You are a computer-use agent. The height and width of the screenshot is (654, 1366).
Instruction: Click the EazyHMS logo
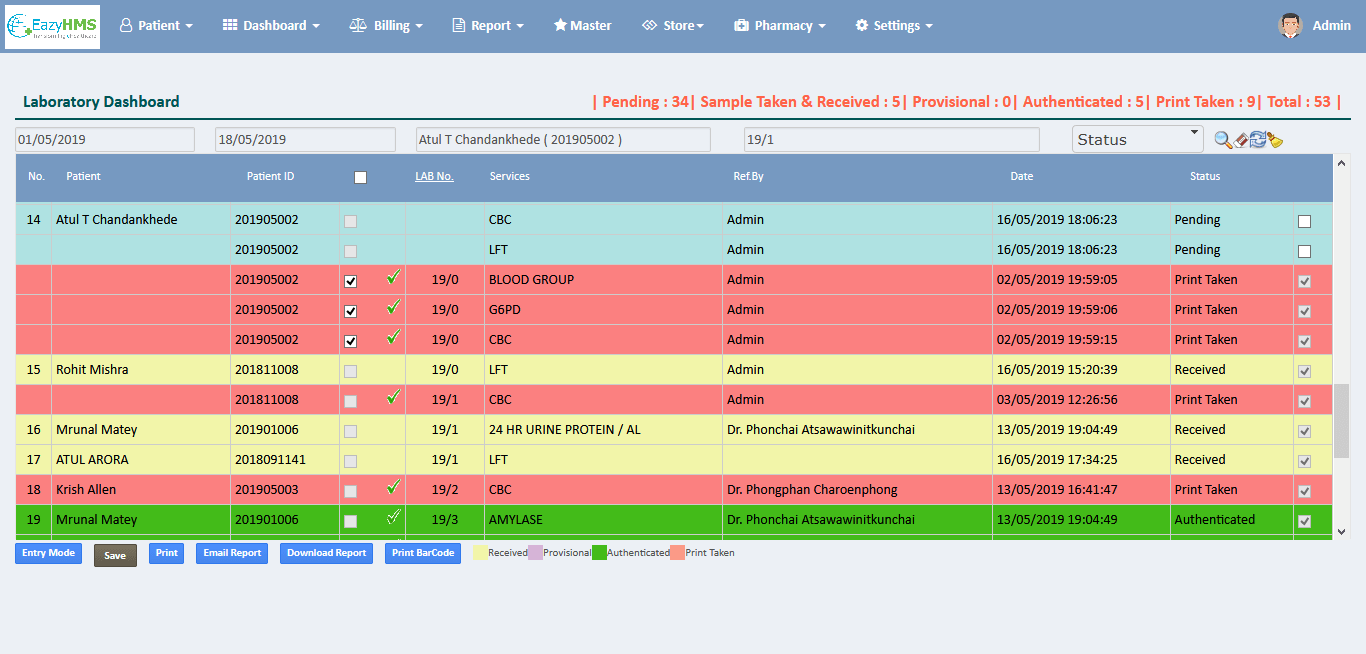(x=52, y=26)
